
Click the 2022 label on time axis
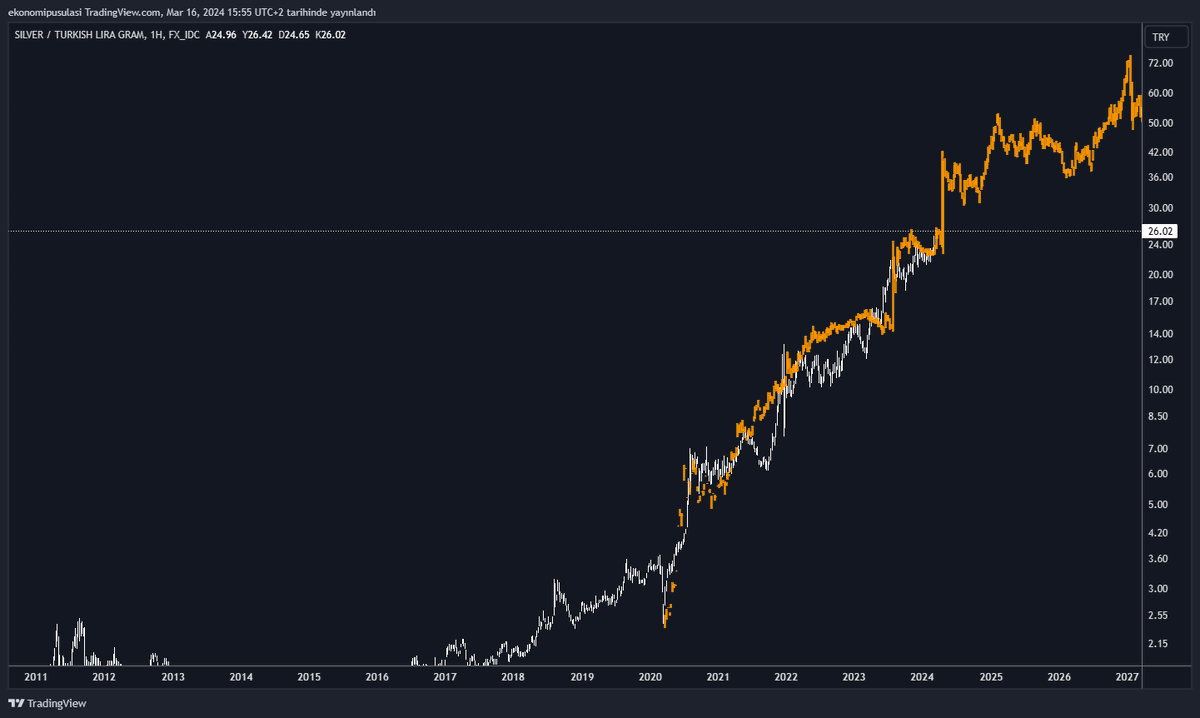pyautogui.click(x=786, y=677)
